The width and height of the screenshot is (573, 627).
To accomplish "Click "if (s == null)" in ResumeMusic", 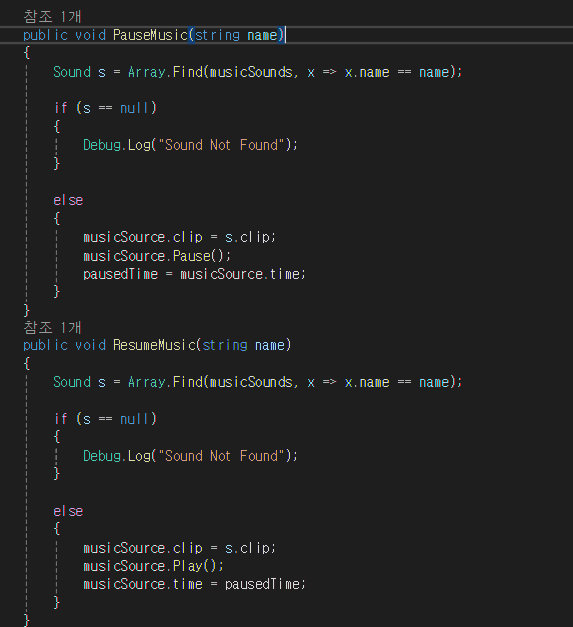I will pos(105,419).
